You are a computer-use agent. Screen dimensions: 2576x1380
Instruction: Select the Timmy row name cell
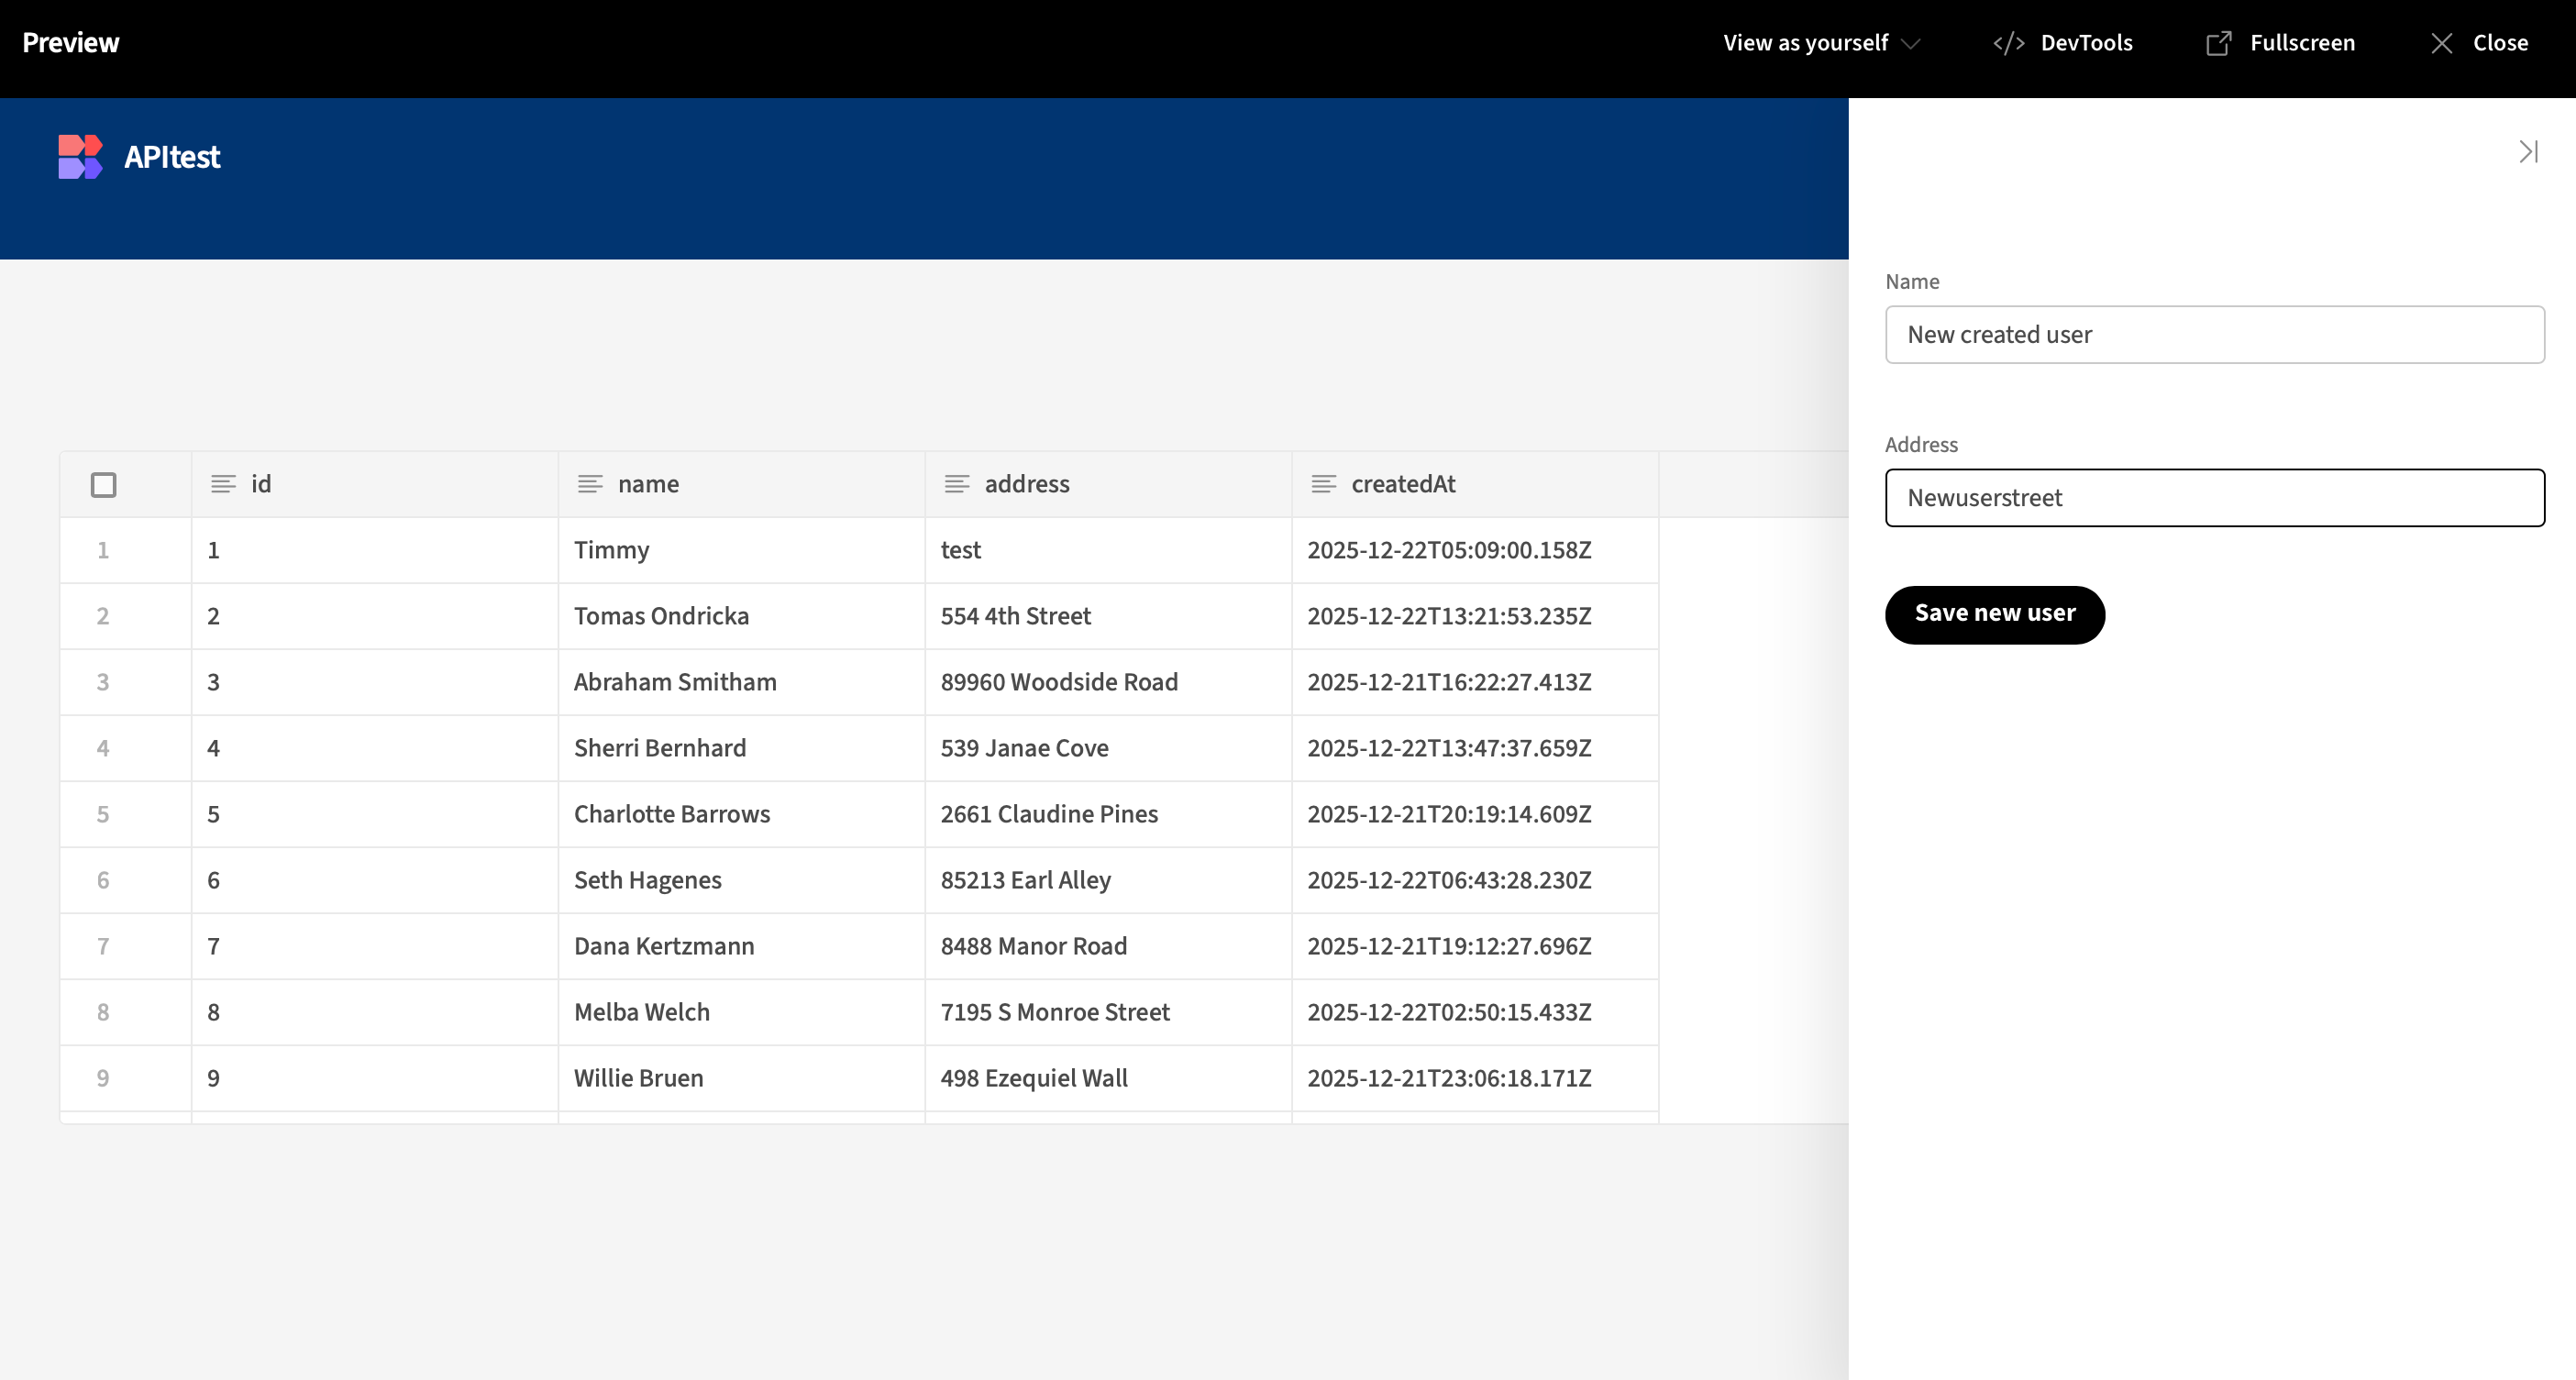click(x=740, y=550)
